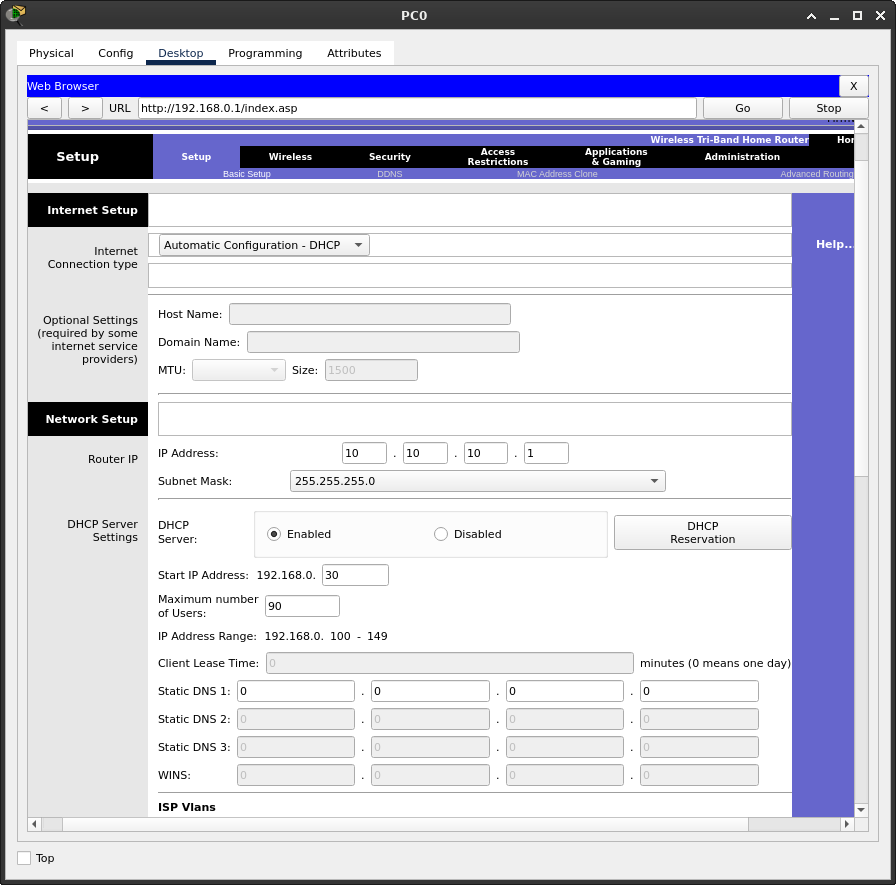This screenshot has height=885, width=896.
Task: Toggle the Top checkbox
Action: (x=24, y=858)
